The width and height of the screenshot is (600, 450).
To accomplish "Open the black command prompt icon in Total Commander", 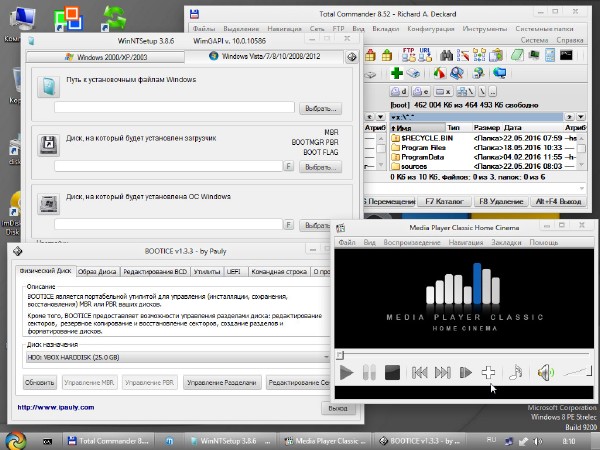I will coord(566,55).
